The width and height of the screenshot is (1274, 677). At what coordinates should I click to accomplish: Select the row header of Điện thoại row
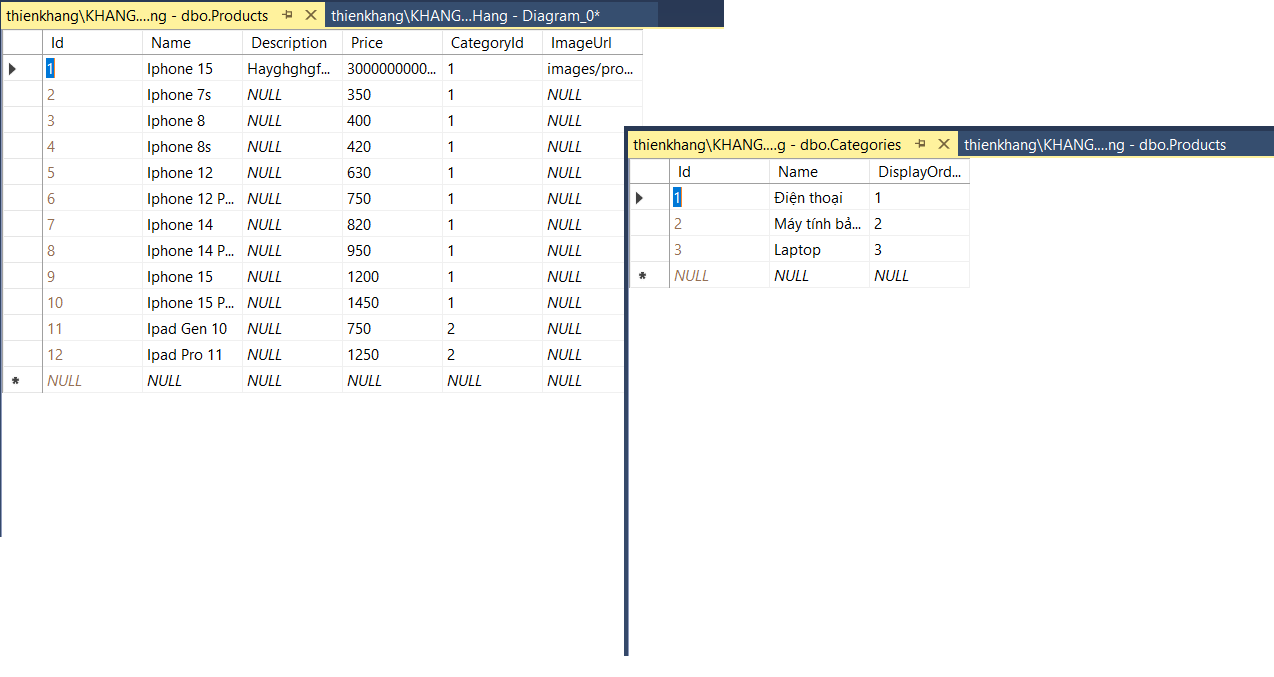point(649,198)
